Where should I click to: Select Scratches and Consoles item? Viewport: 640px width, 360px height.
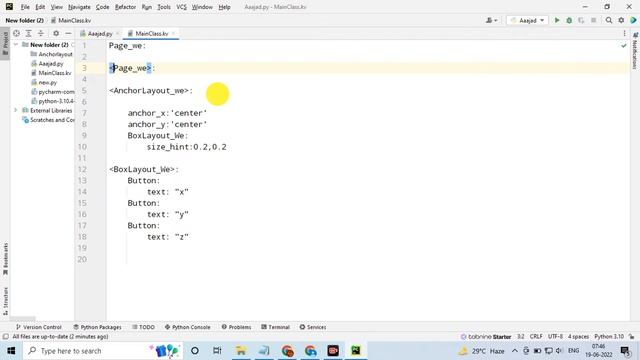click(48, 120)
